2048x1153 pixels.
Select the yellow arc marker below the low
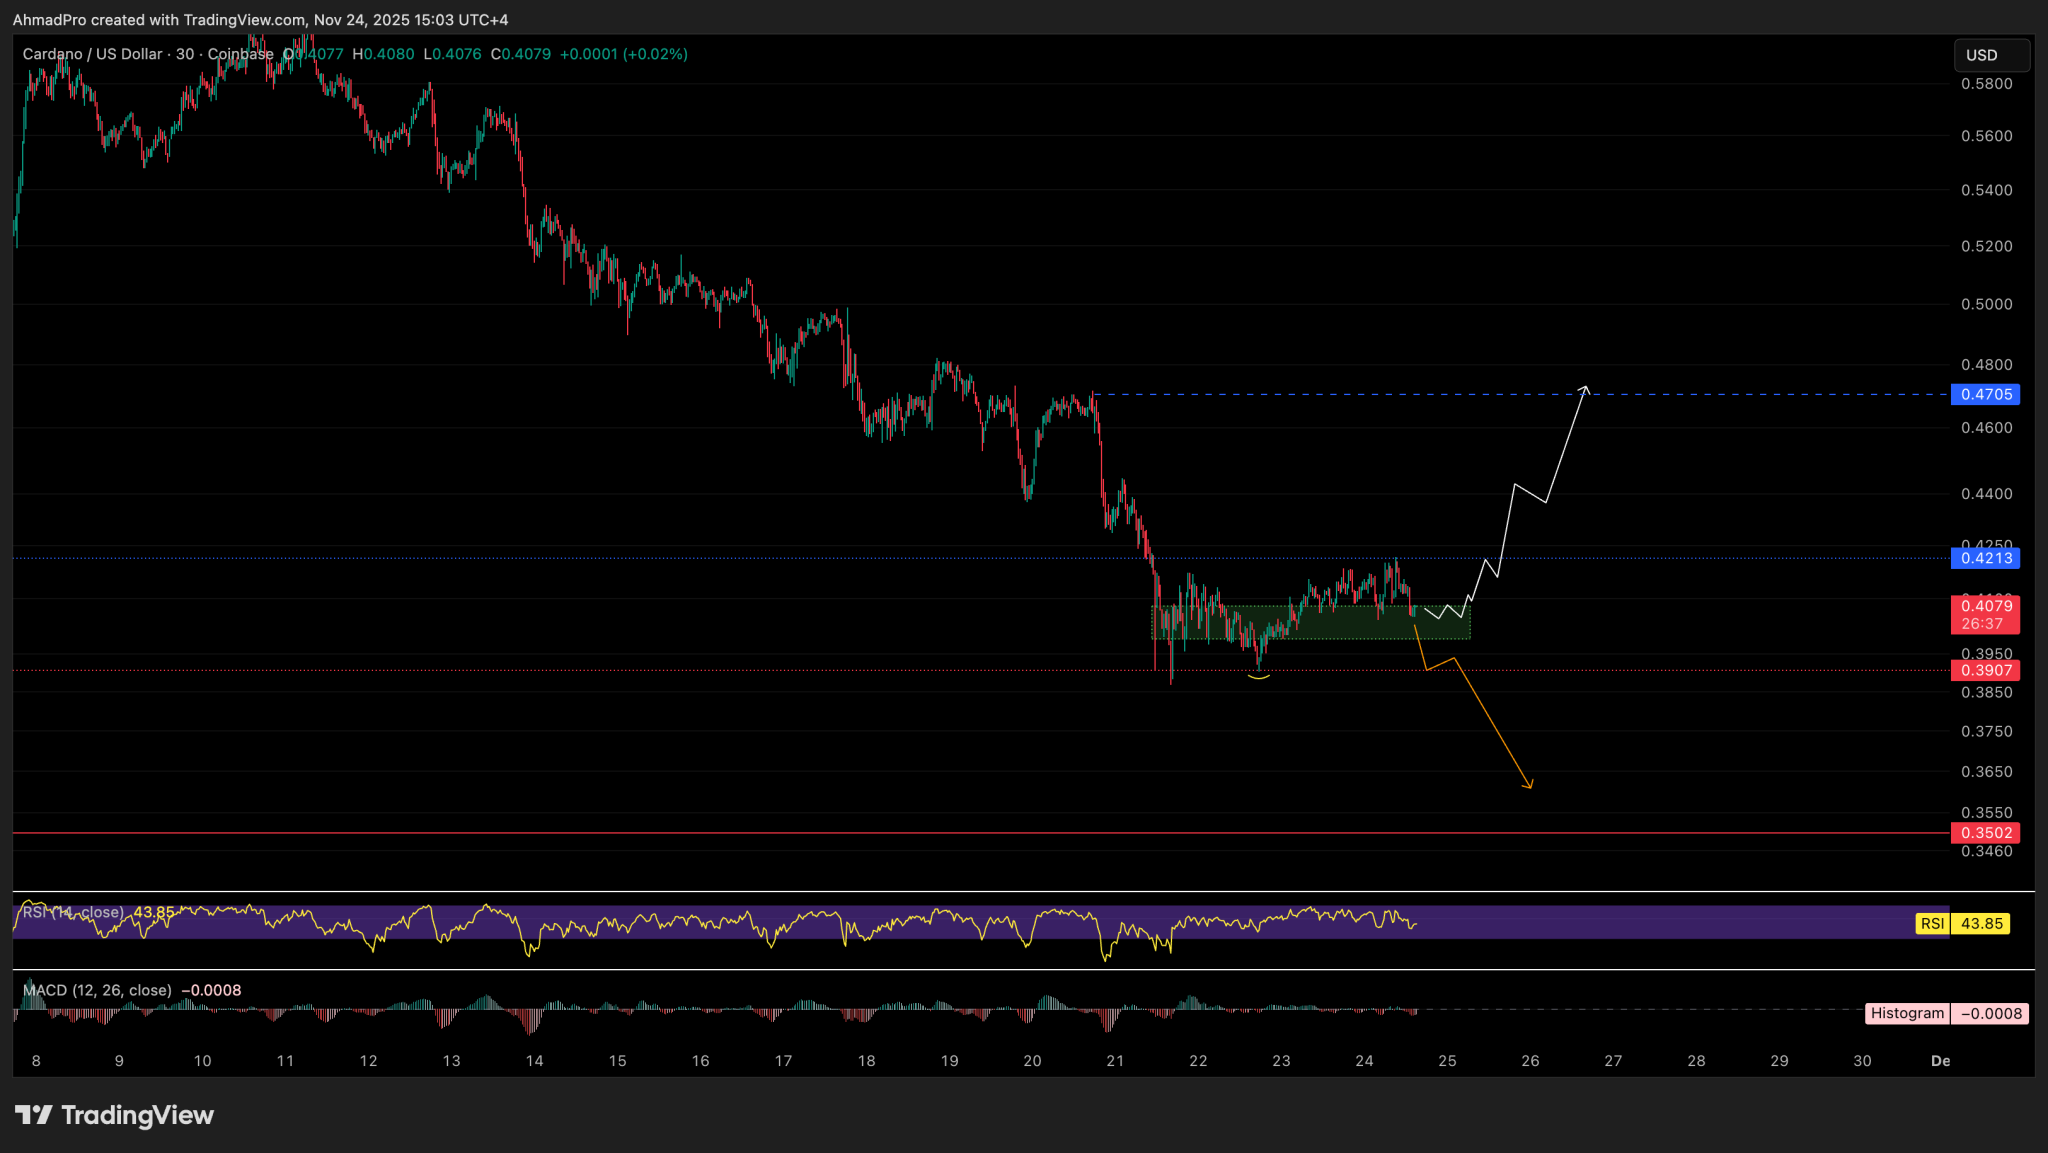click(x=1258, y=678)
